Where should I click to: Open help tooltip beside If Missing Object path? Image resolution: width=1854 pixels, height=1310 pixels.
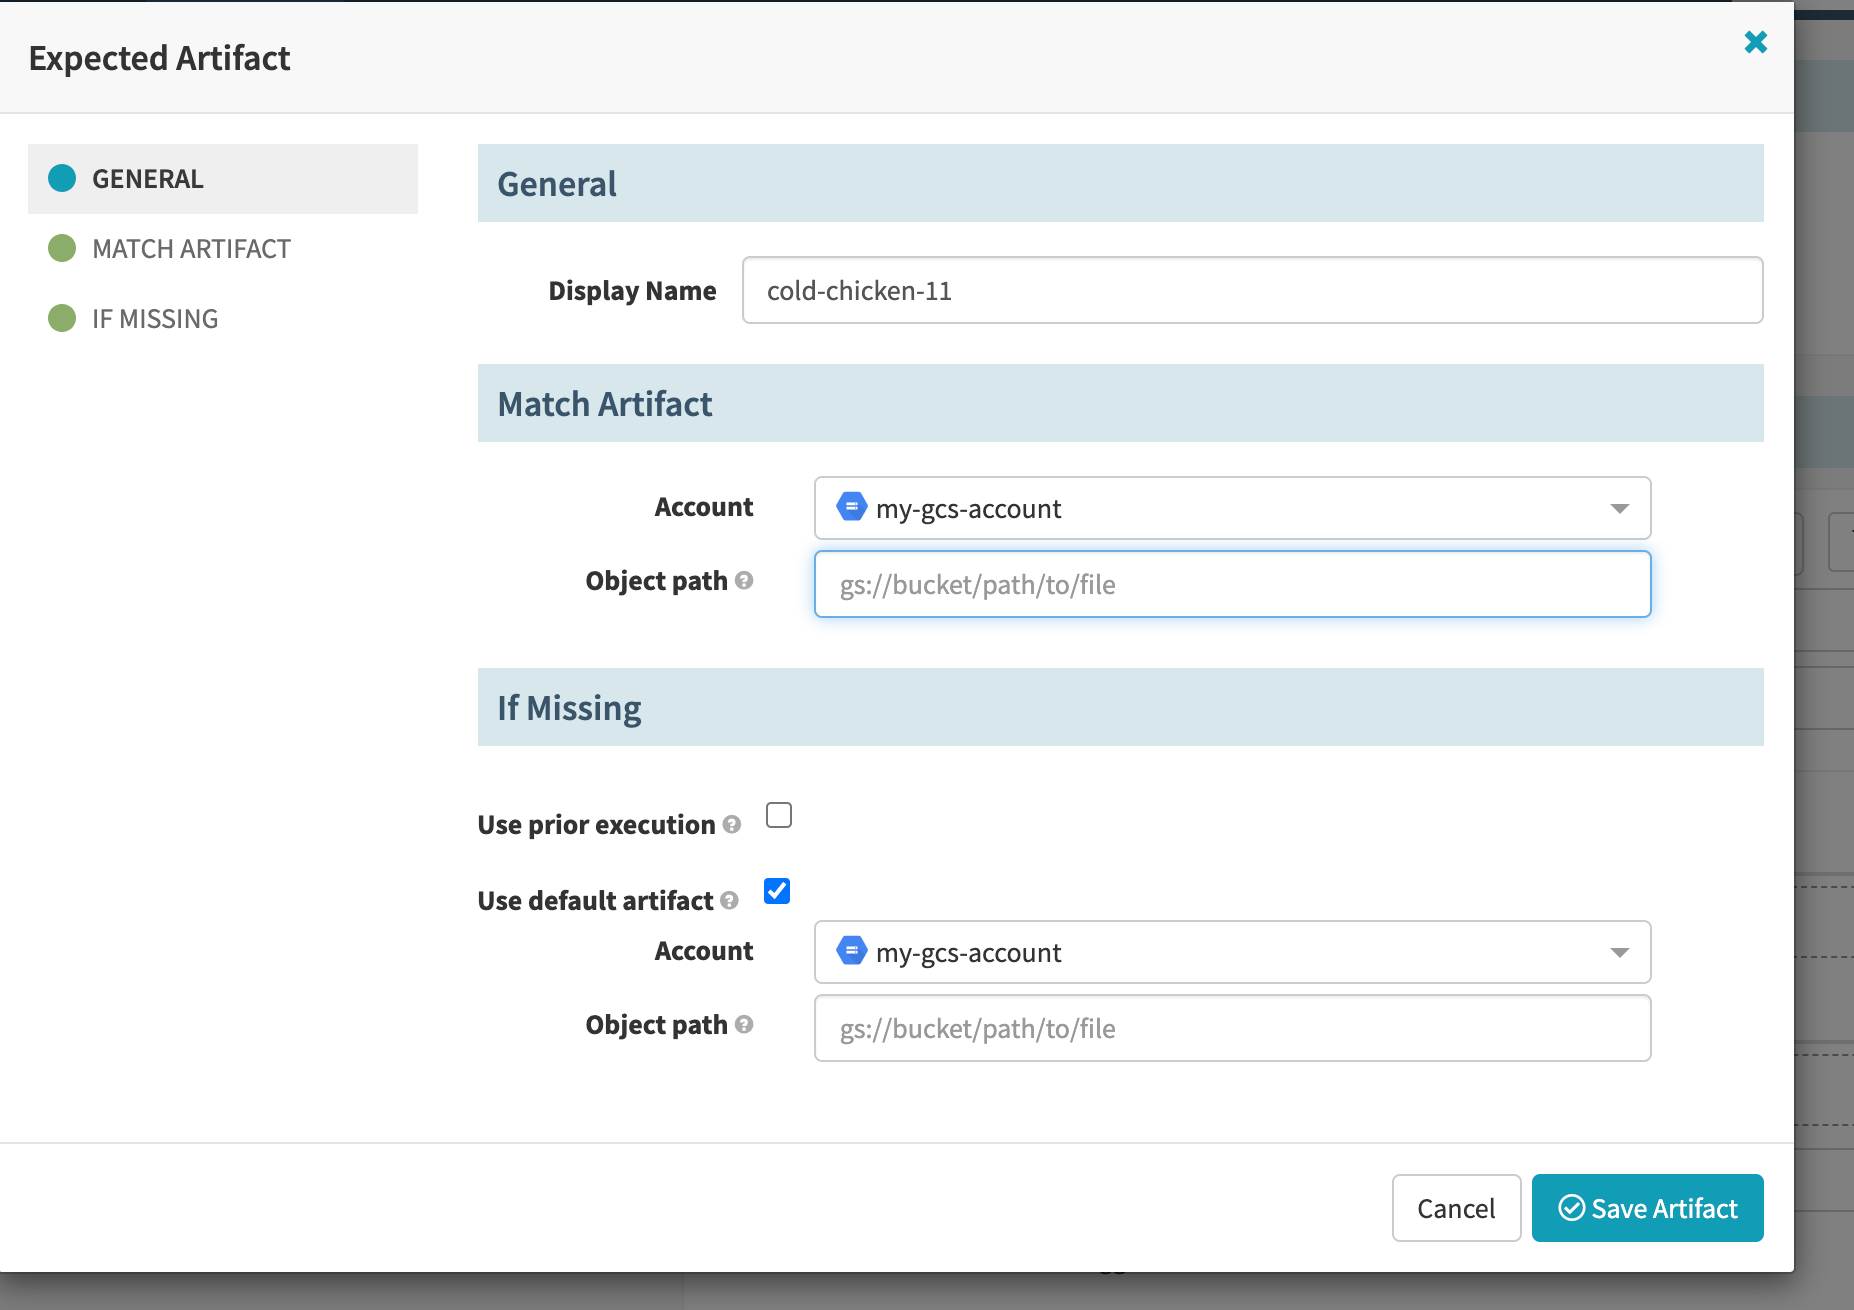click(x=744, y=1025)
